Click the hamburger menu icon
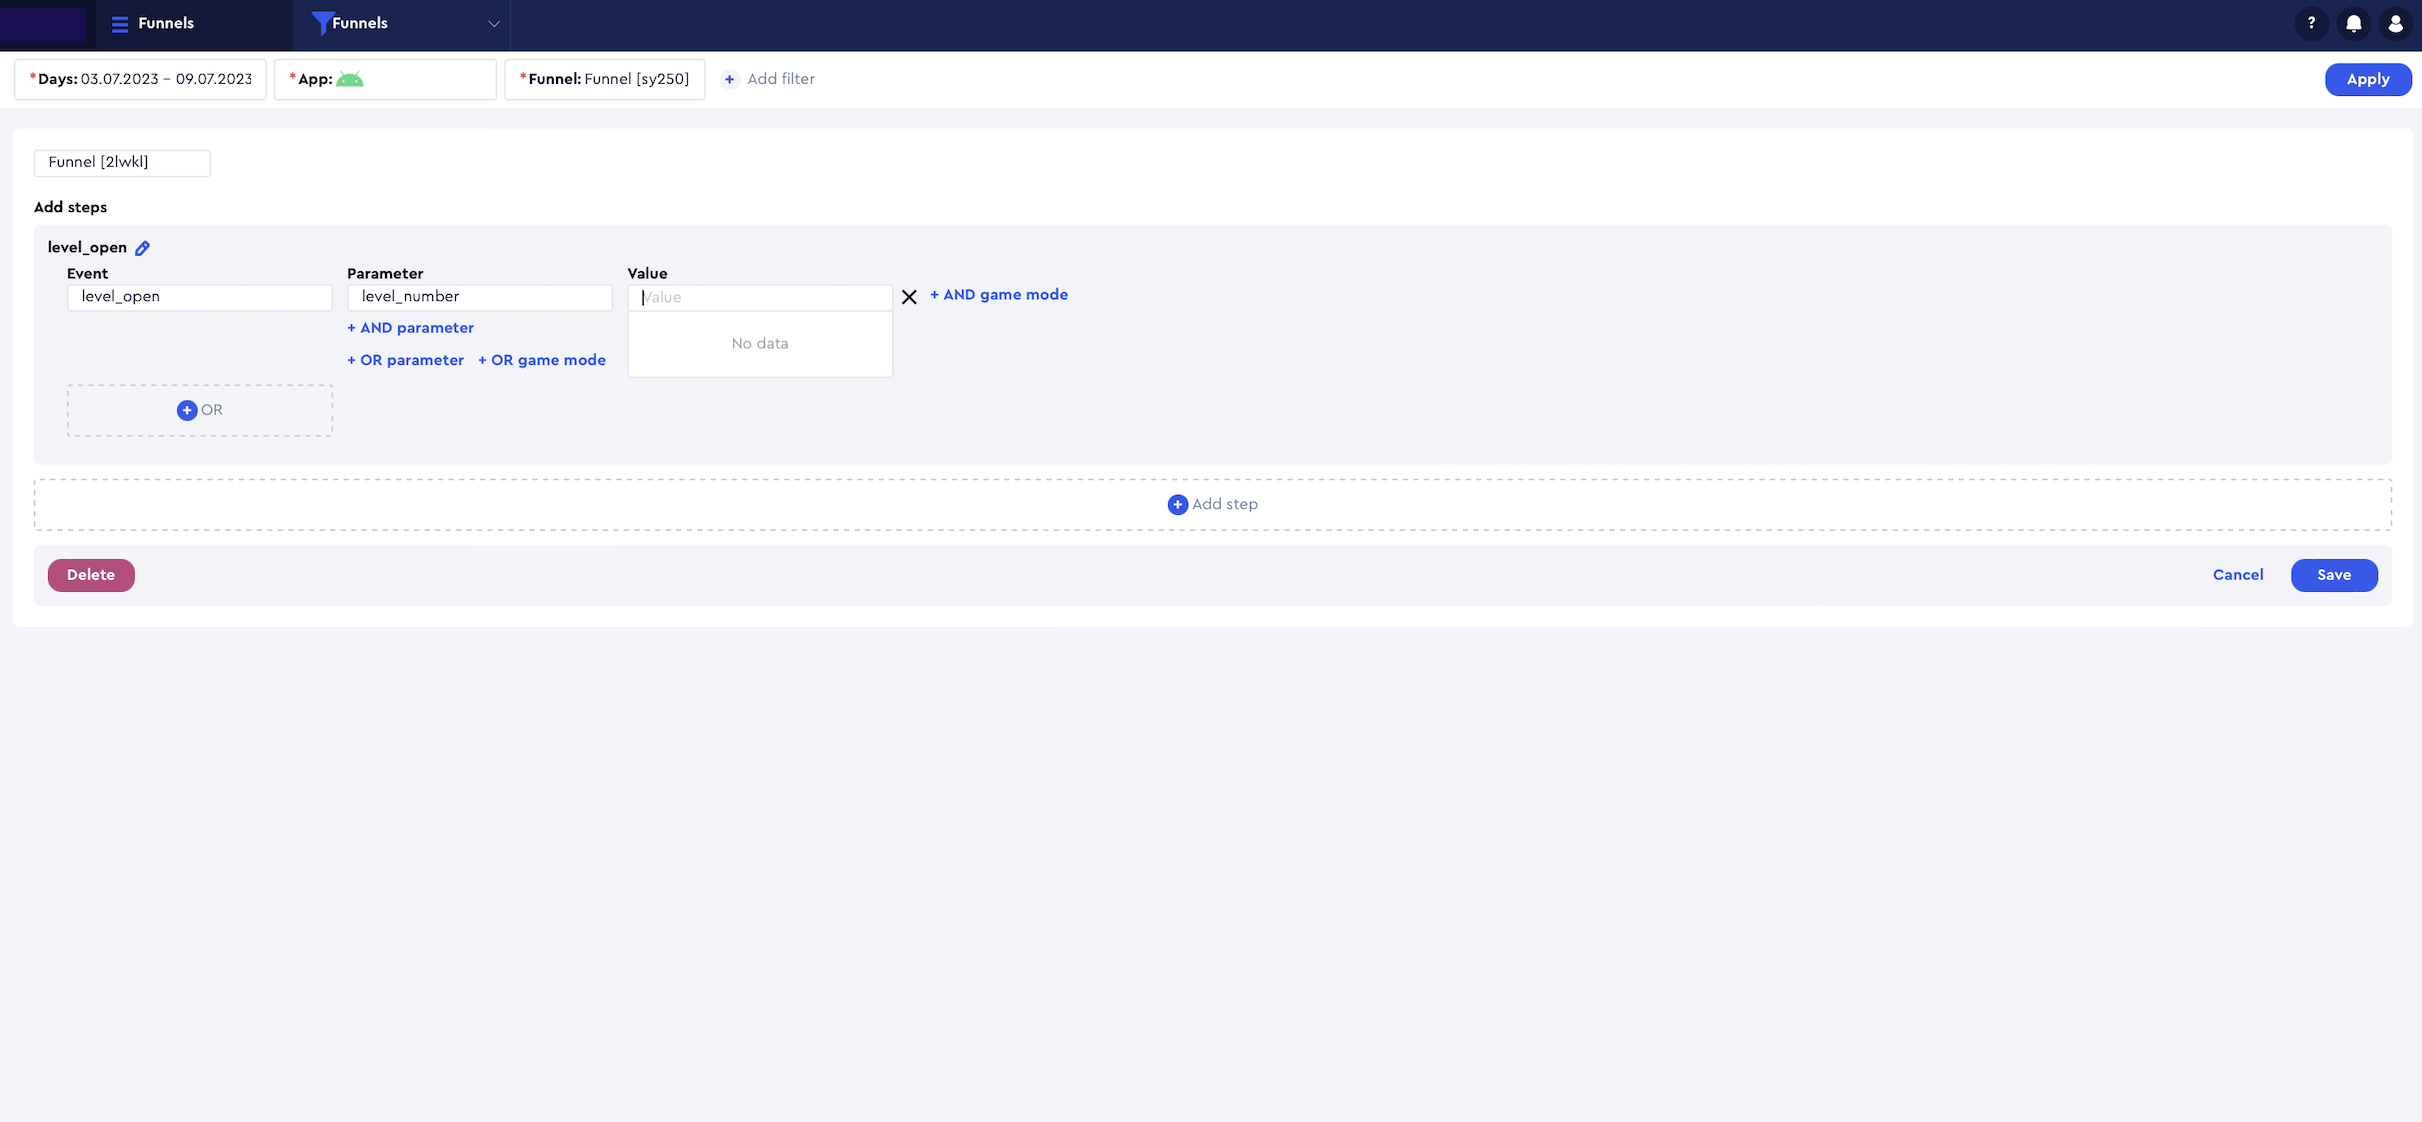 pyautogui.click(x=119, y=24)
